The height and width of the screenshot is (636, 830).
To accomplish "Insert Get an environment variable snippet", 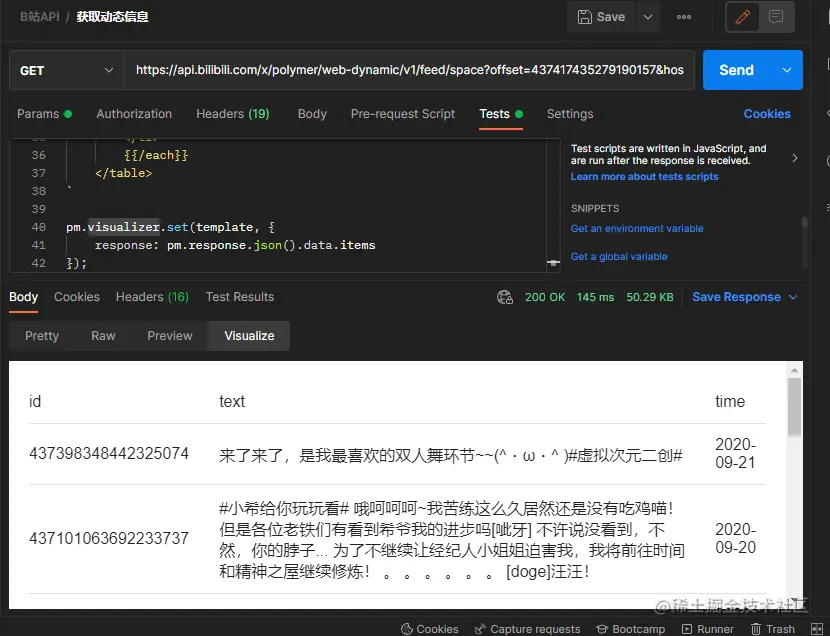I will [637, 229].
